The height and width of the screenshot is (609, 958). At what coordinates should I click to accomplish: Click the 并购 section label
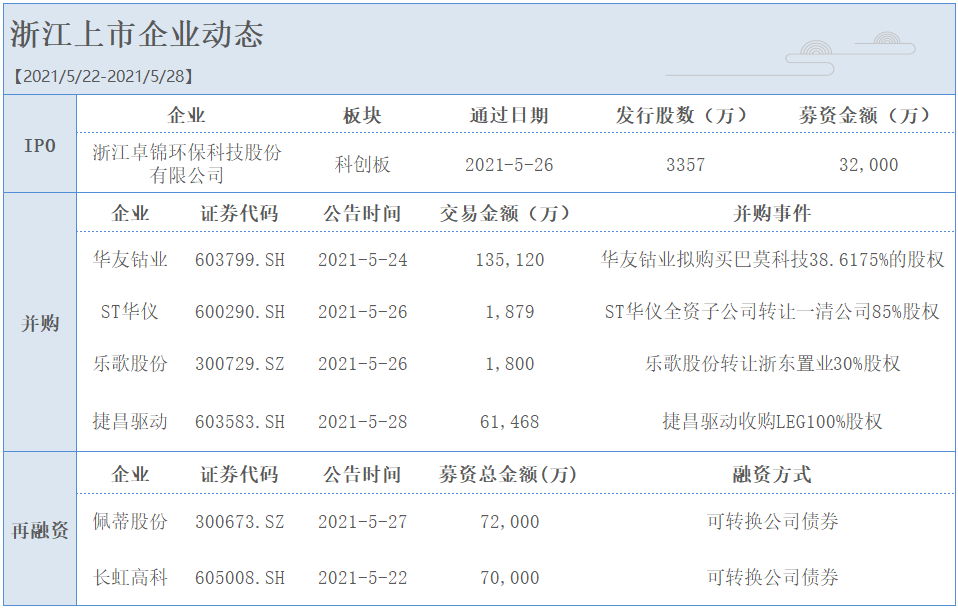(x=40, y=323)
